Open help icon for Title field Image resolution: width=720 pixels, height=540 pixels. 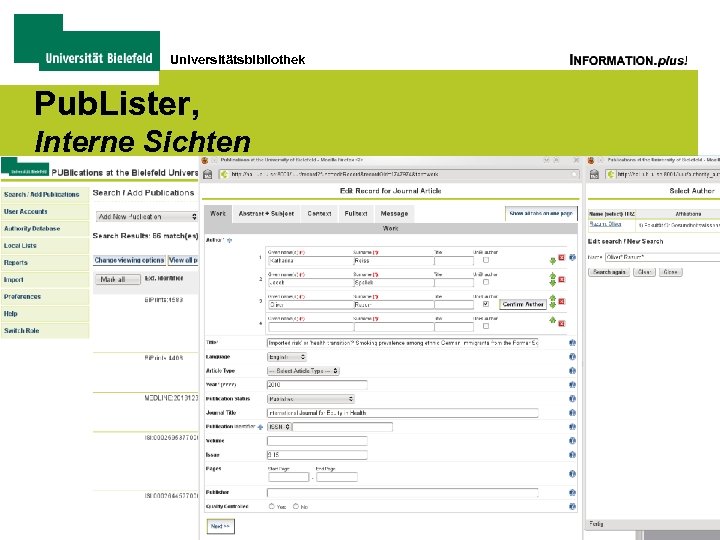click(x=572, y=343)
